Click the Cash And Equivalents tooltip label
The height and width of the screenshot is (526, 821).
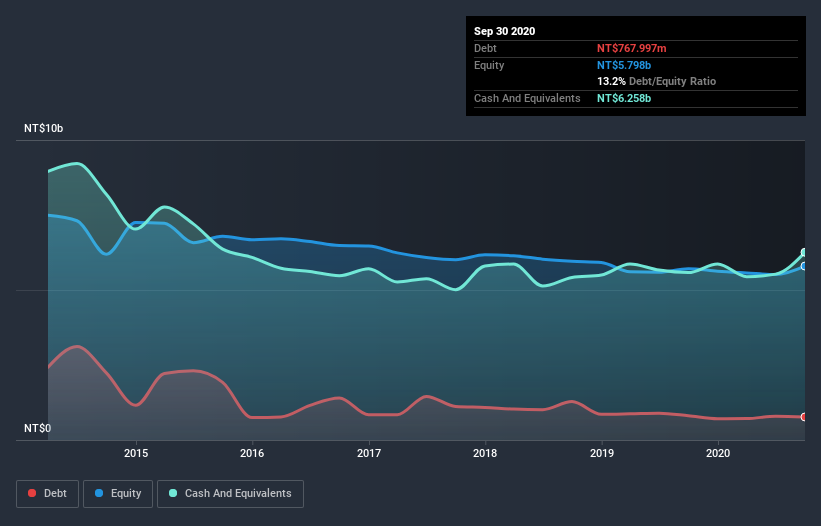527,98
